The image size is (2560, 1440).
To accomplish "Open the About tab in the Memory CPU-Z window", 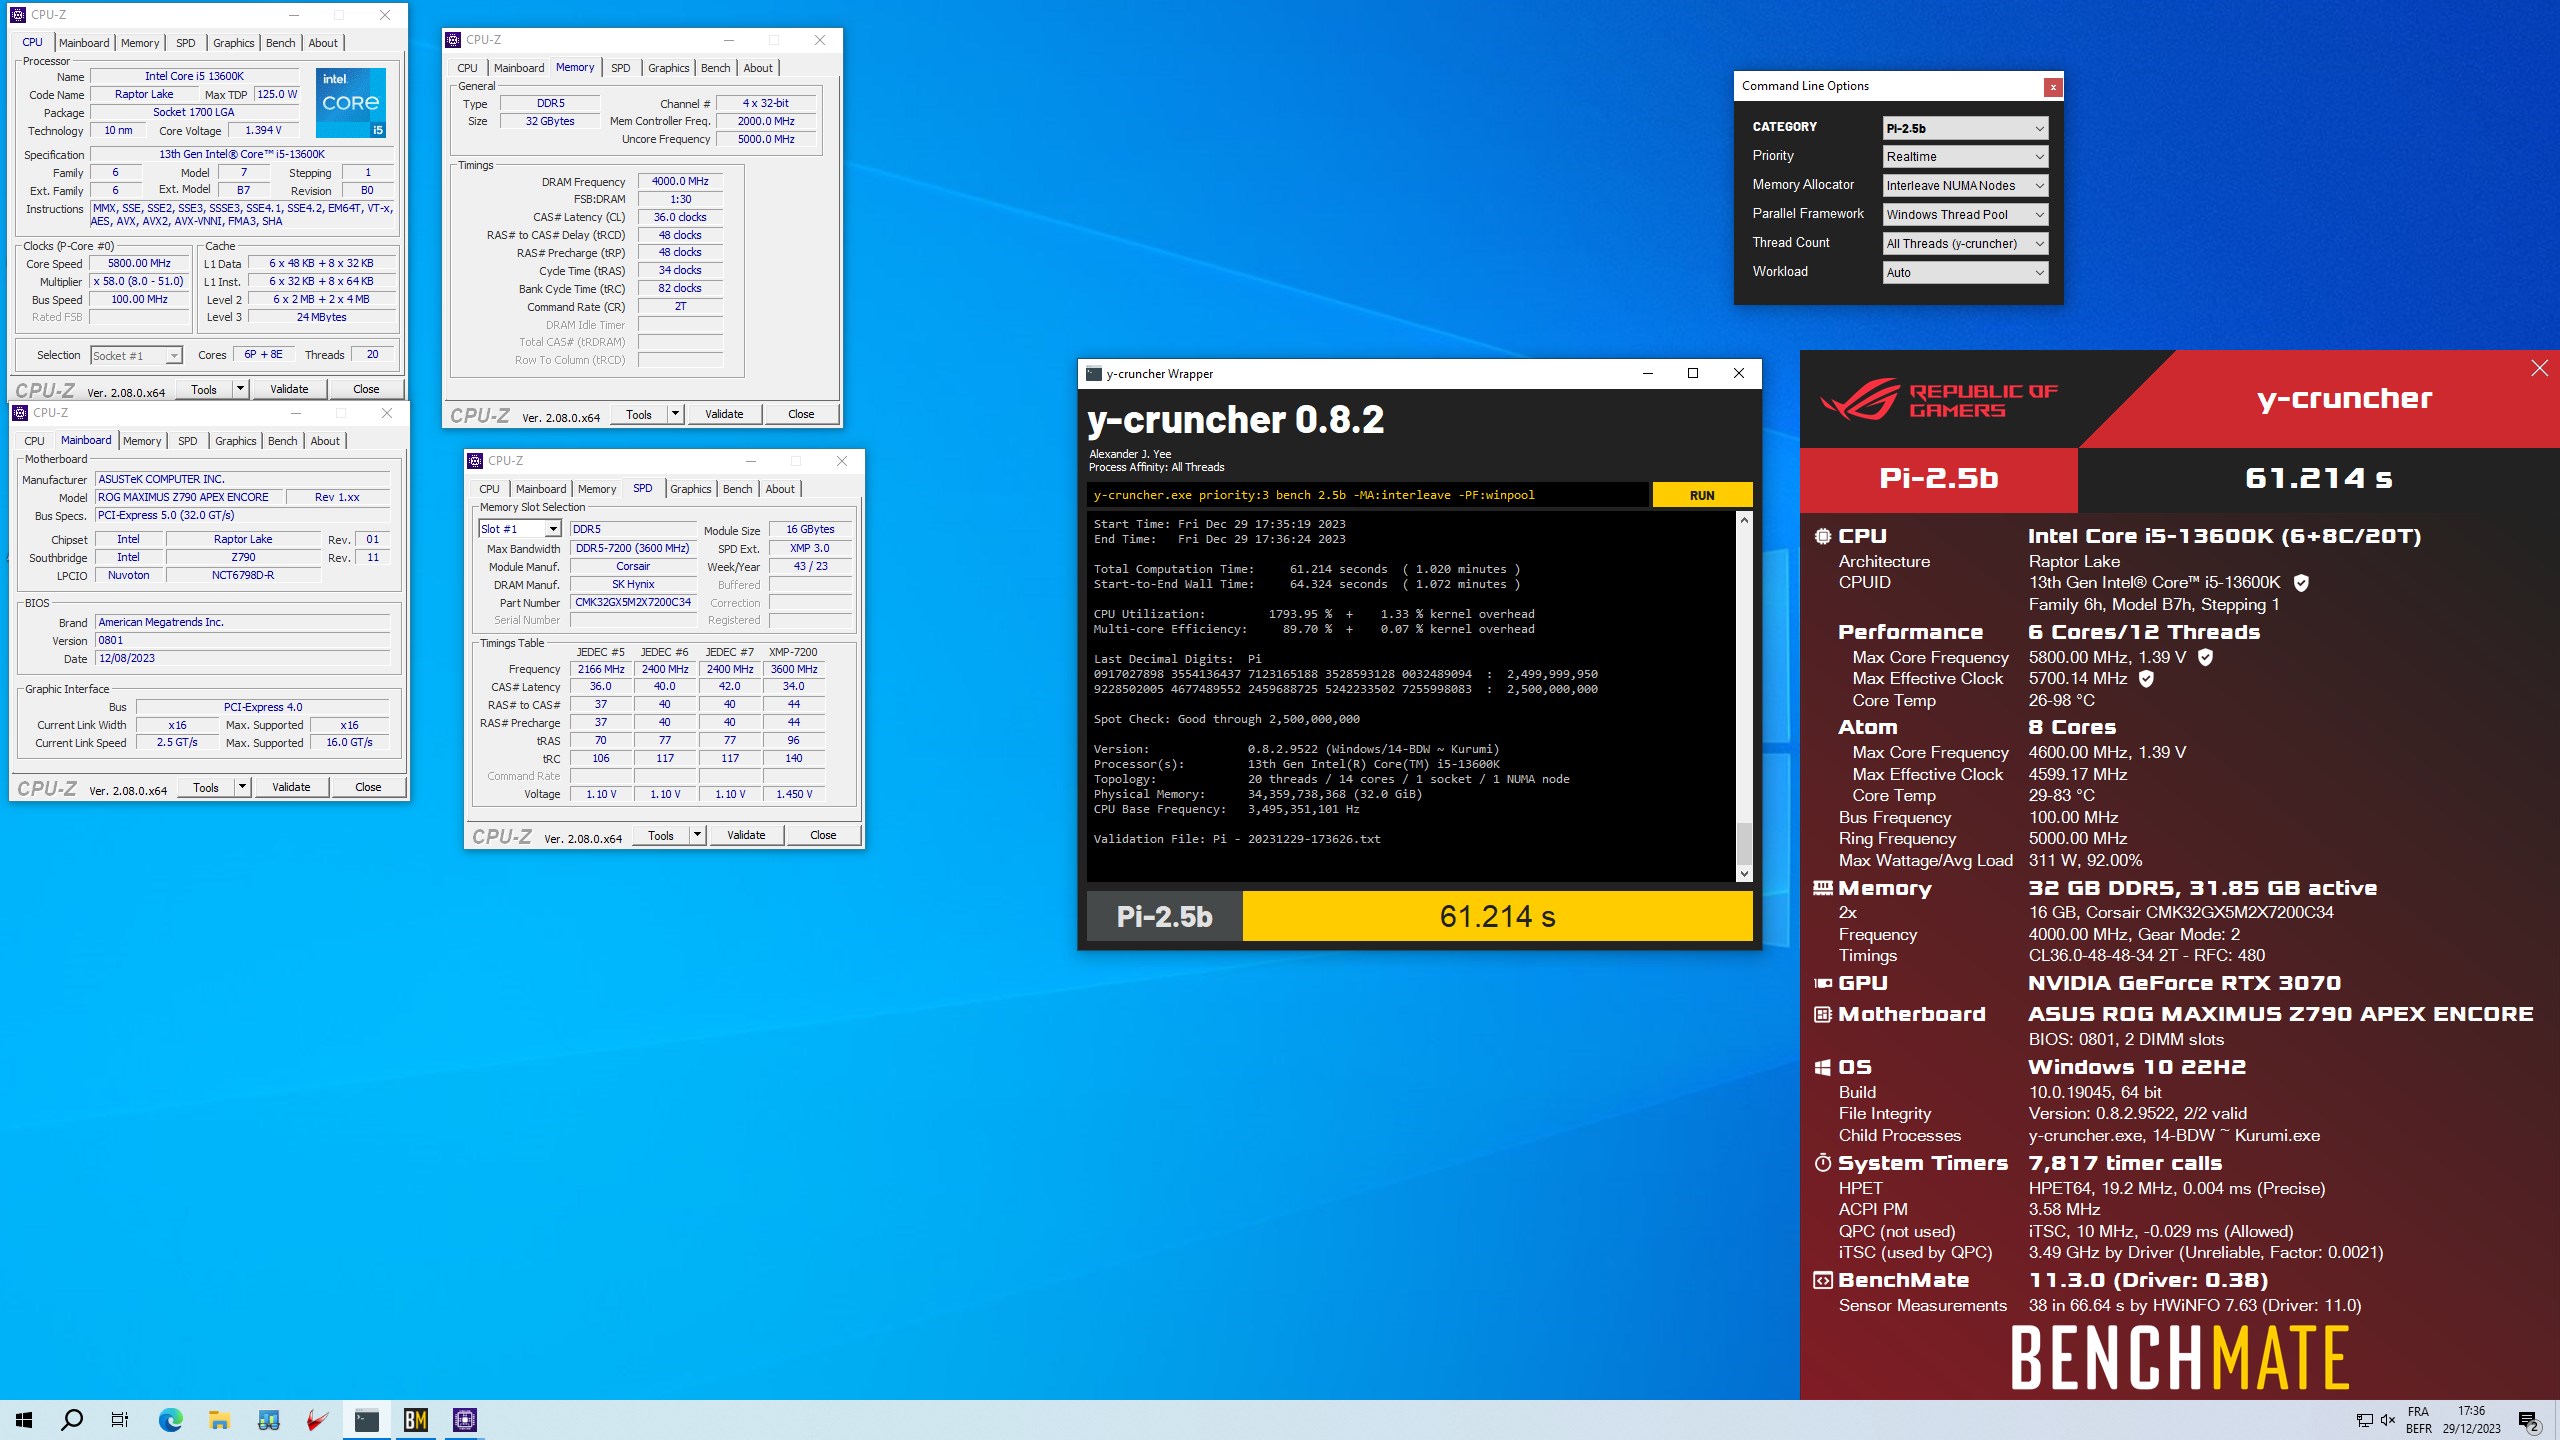I will point(758,68).
